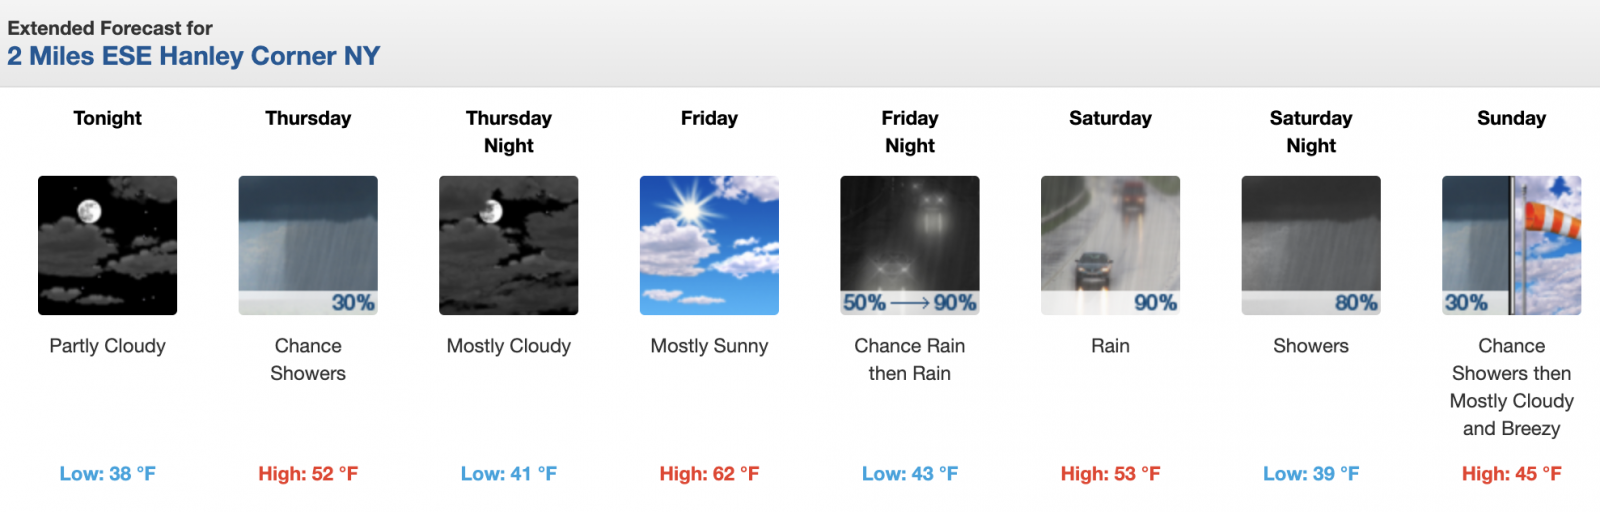Click the Saturday column heading

[x=1110, y=118]
